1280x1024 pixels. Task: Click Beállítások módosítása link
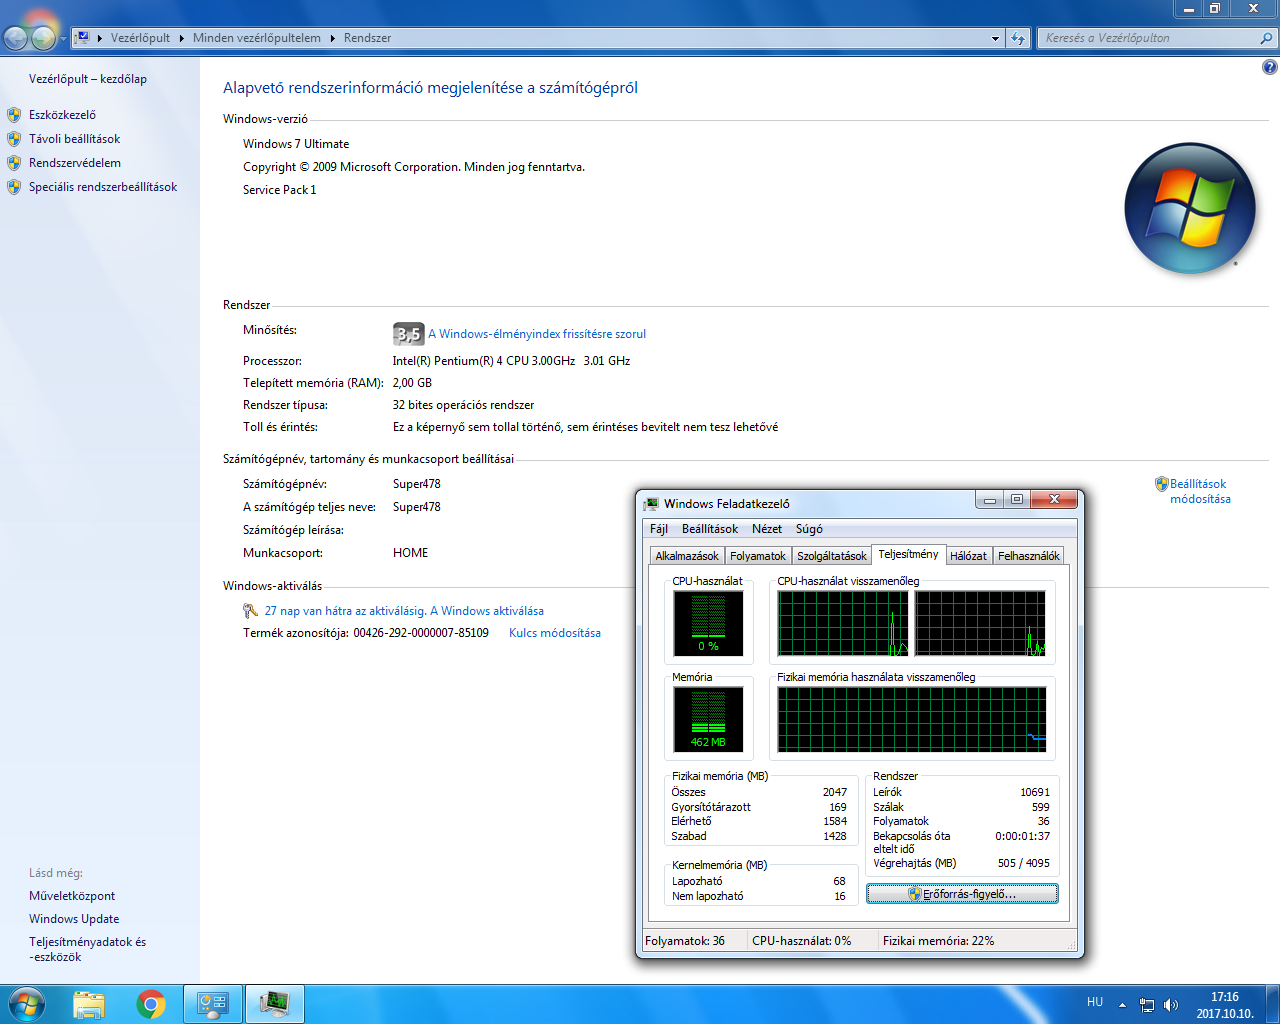point(1200,491)
